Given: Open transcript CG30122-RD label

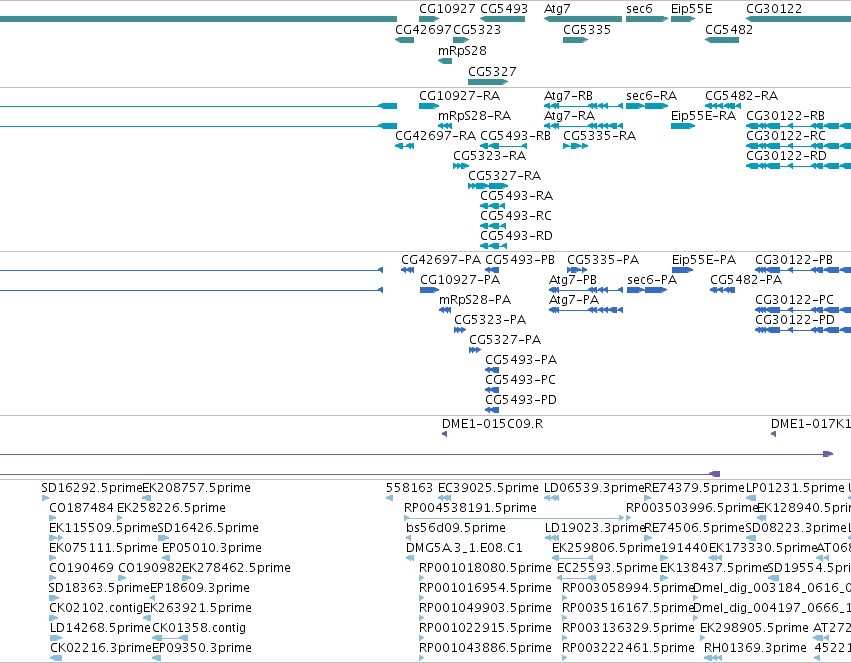Looking at the screenshot, I should click(786, 156).
